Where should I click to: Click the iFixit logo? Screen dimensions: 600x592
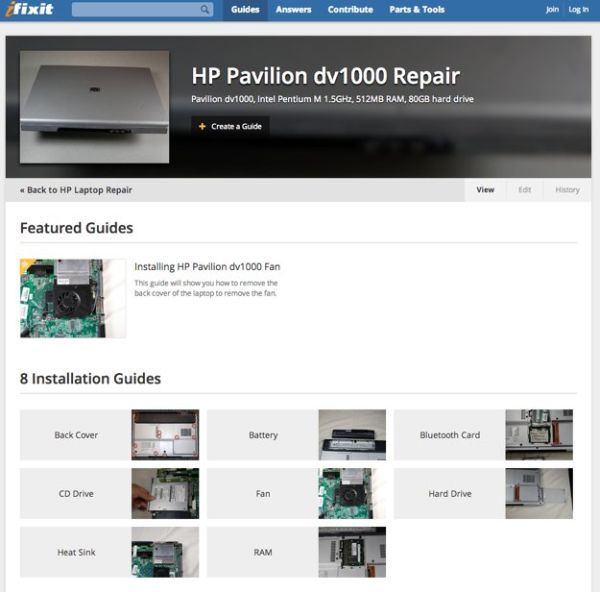coord(28,10)
